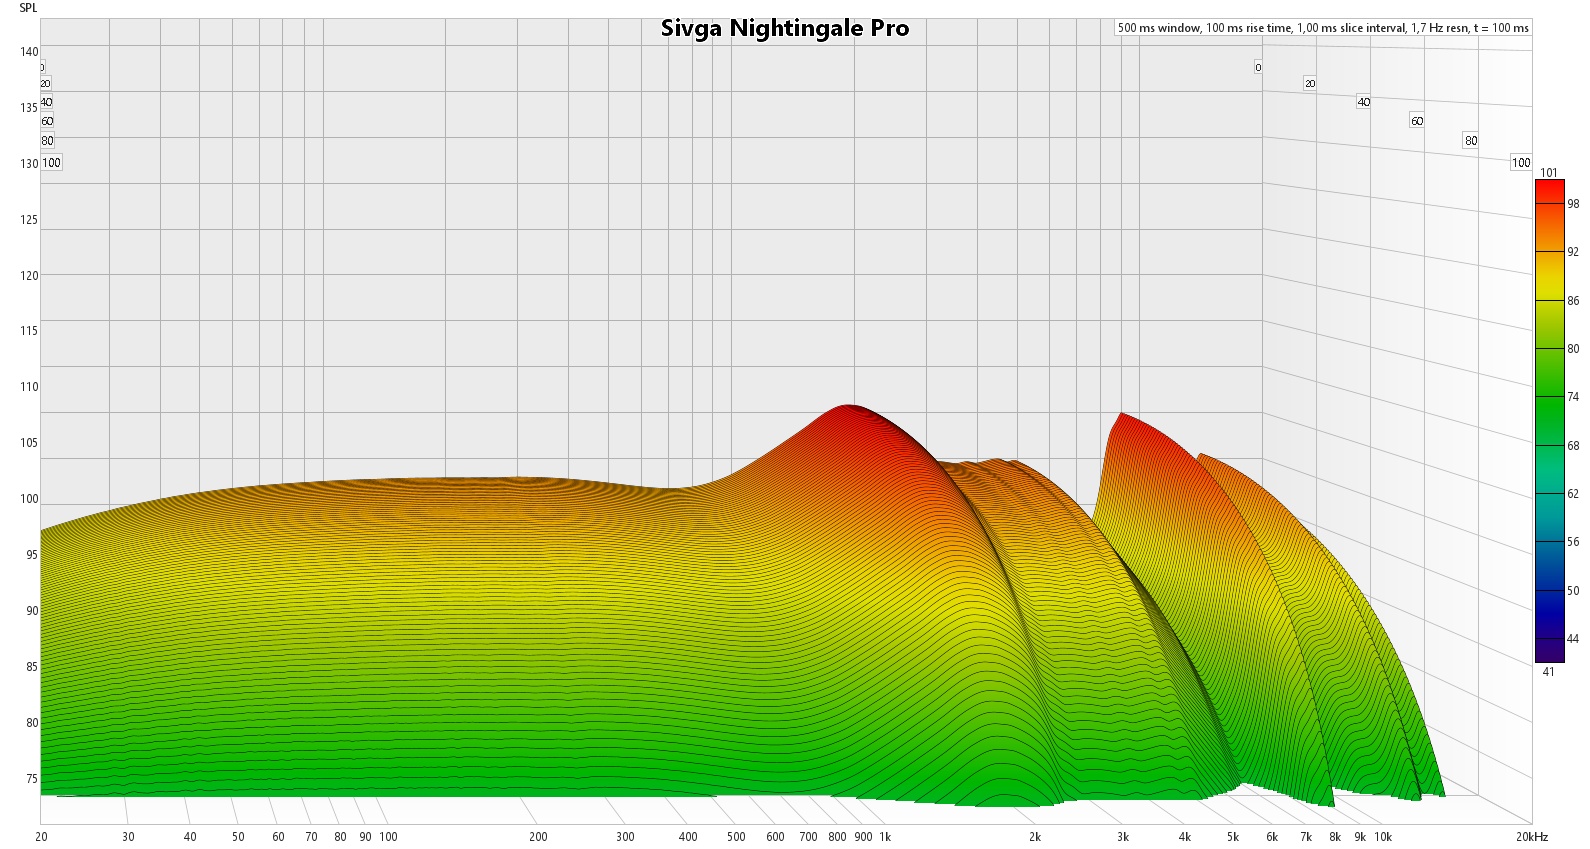
Task: Click the 41 minimum below color scale
Action: point(1549,672)
